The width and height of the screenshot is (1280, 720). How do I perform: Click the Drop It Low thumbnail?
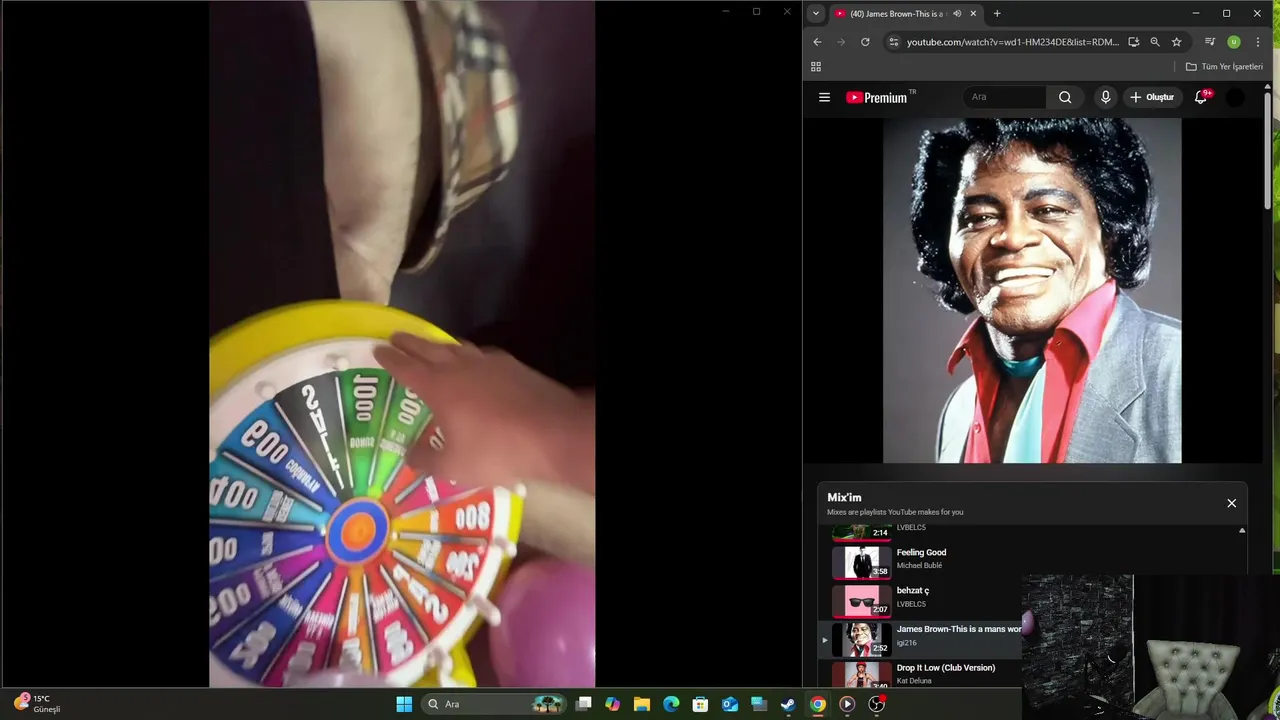[861, 676]
